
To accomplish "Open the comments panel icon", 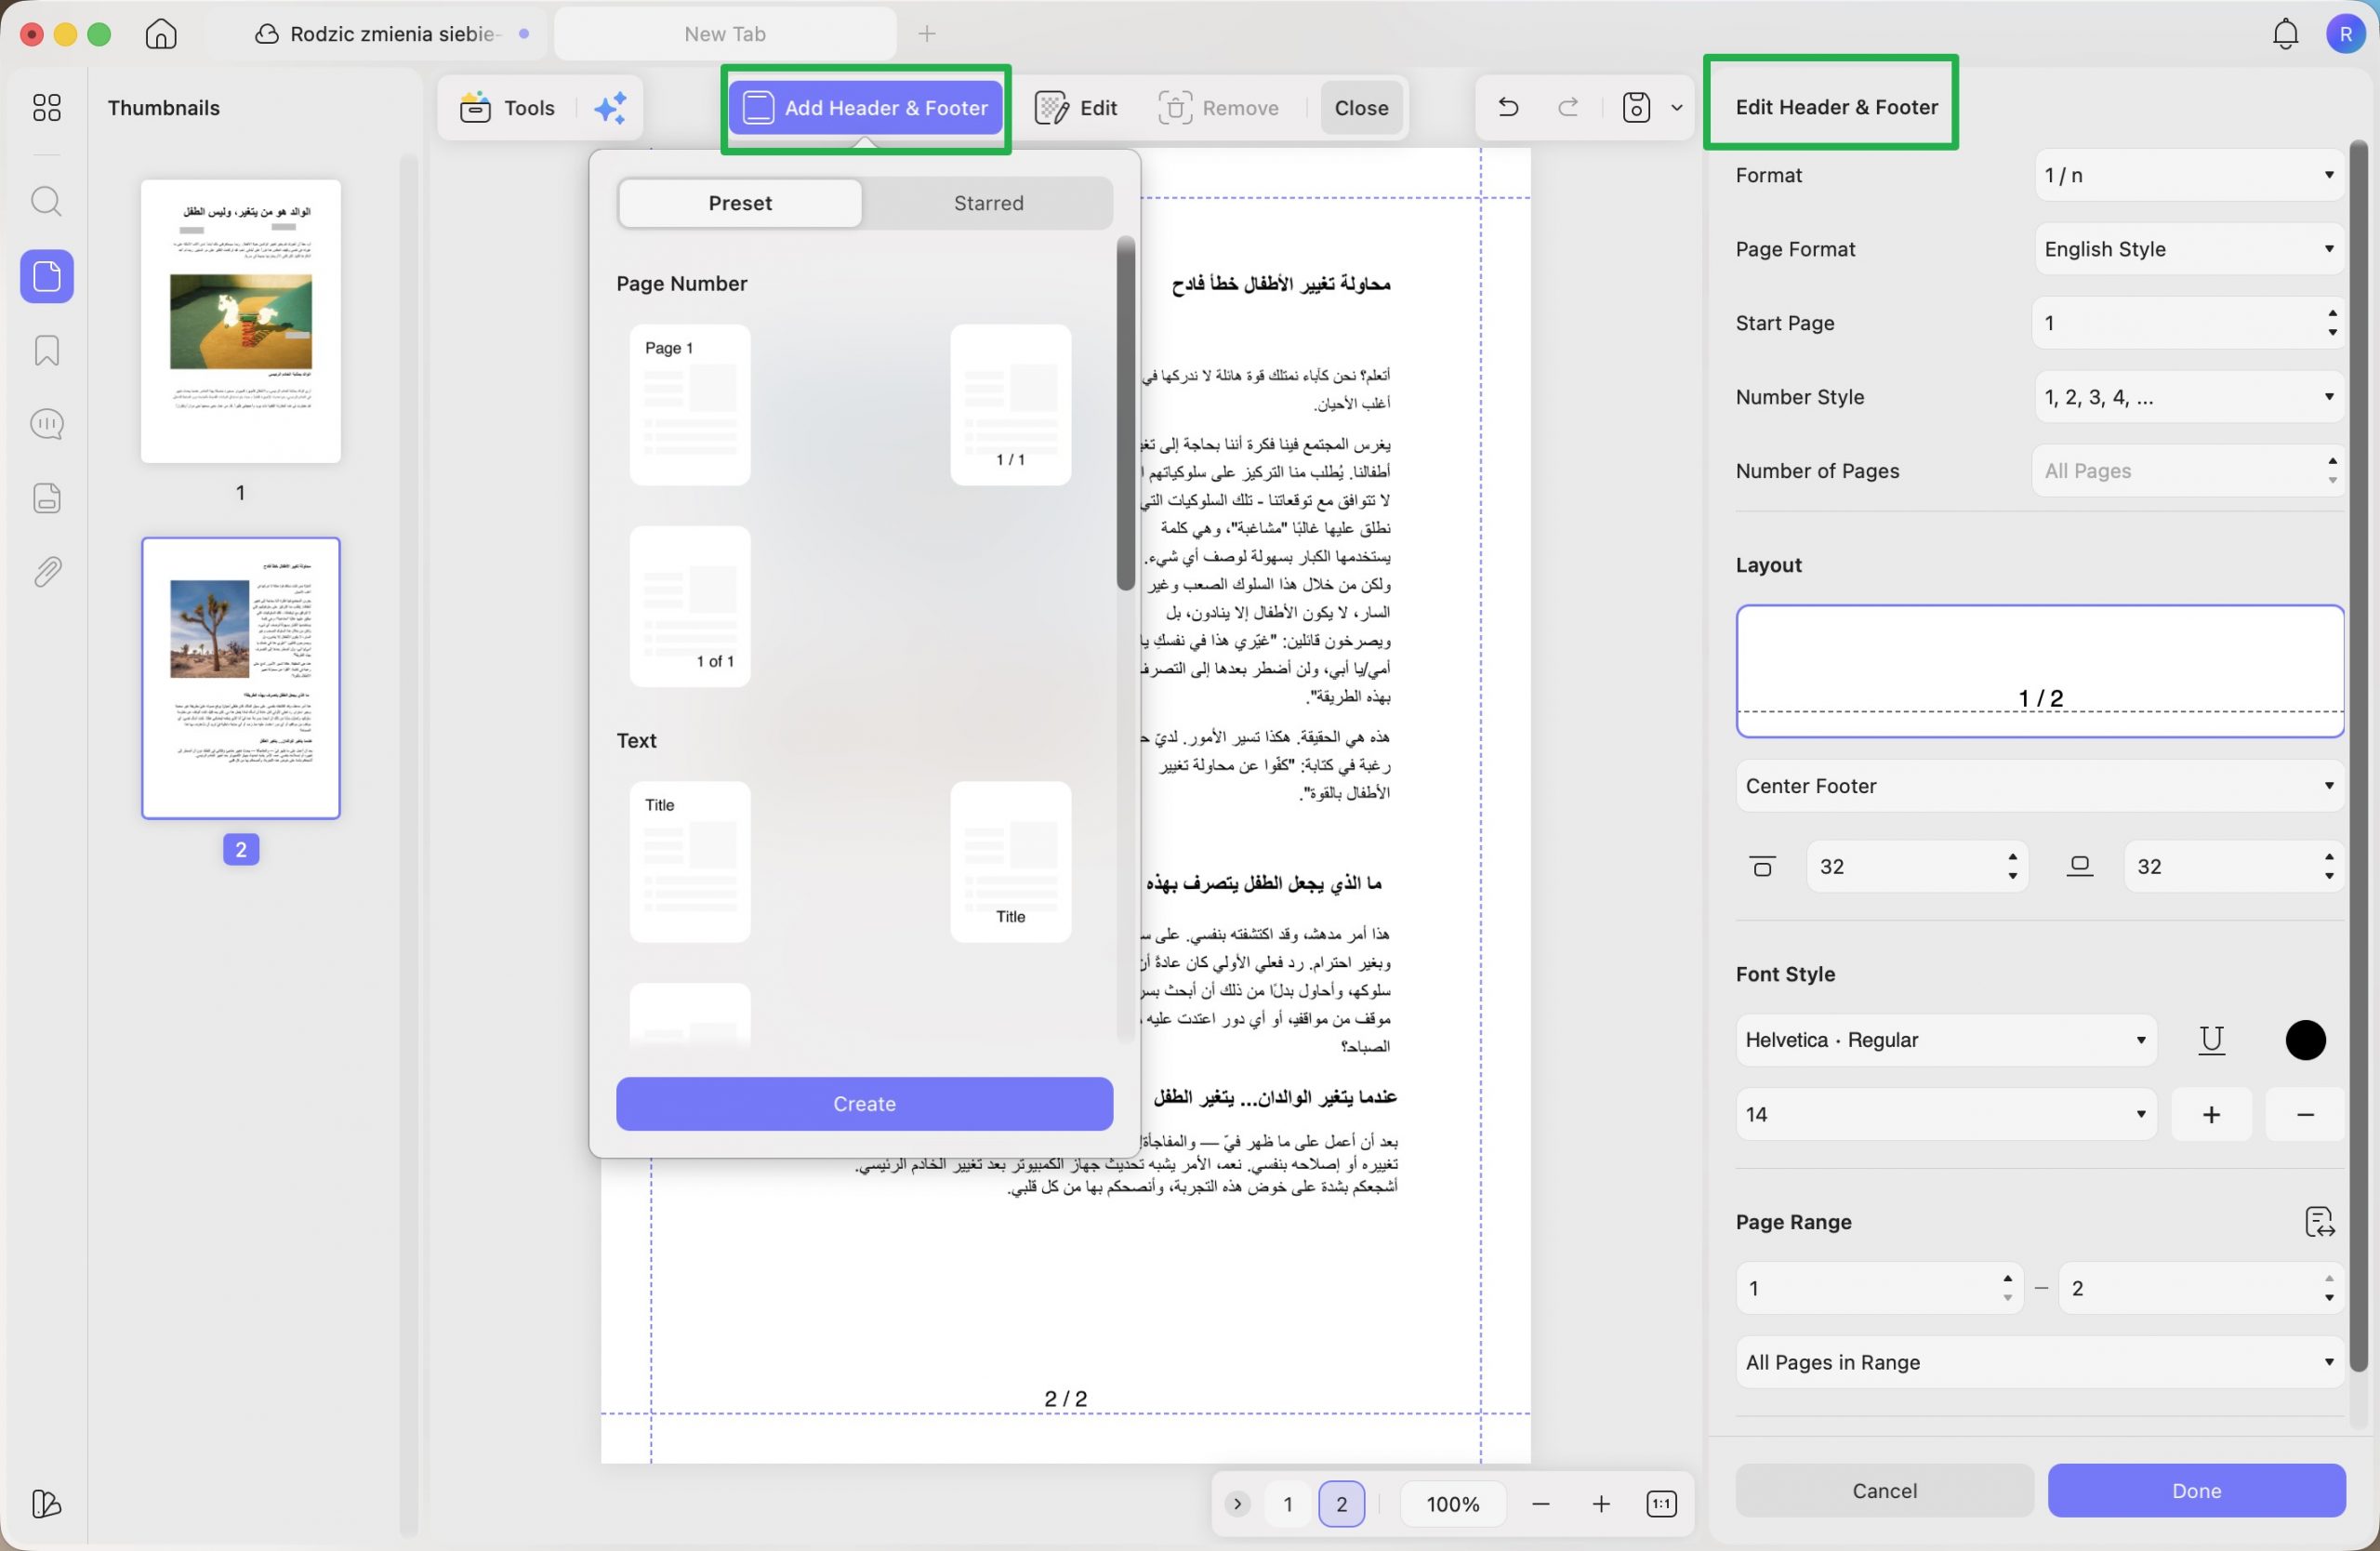I will click(46, 424).
